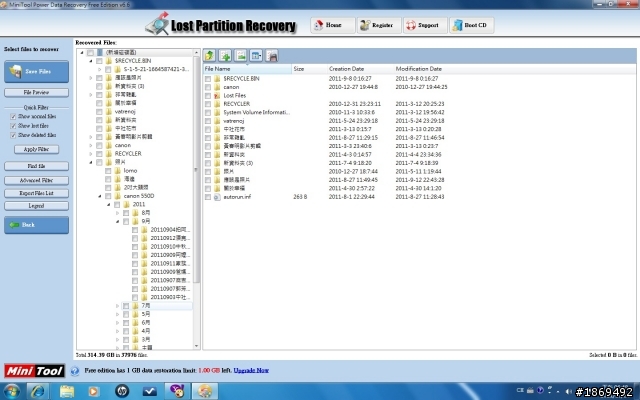The height and width of the screenshot is (400, 640).
Task: Open the media player taskbar icon
Action: tap(93, 391)
